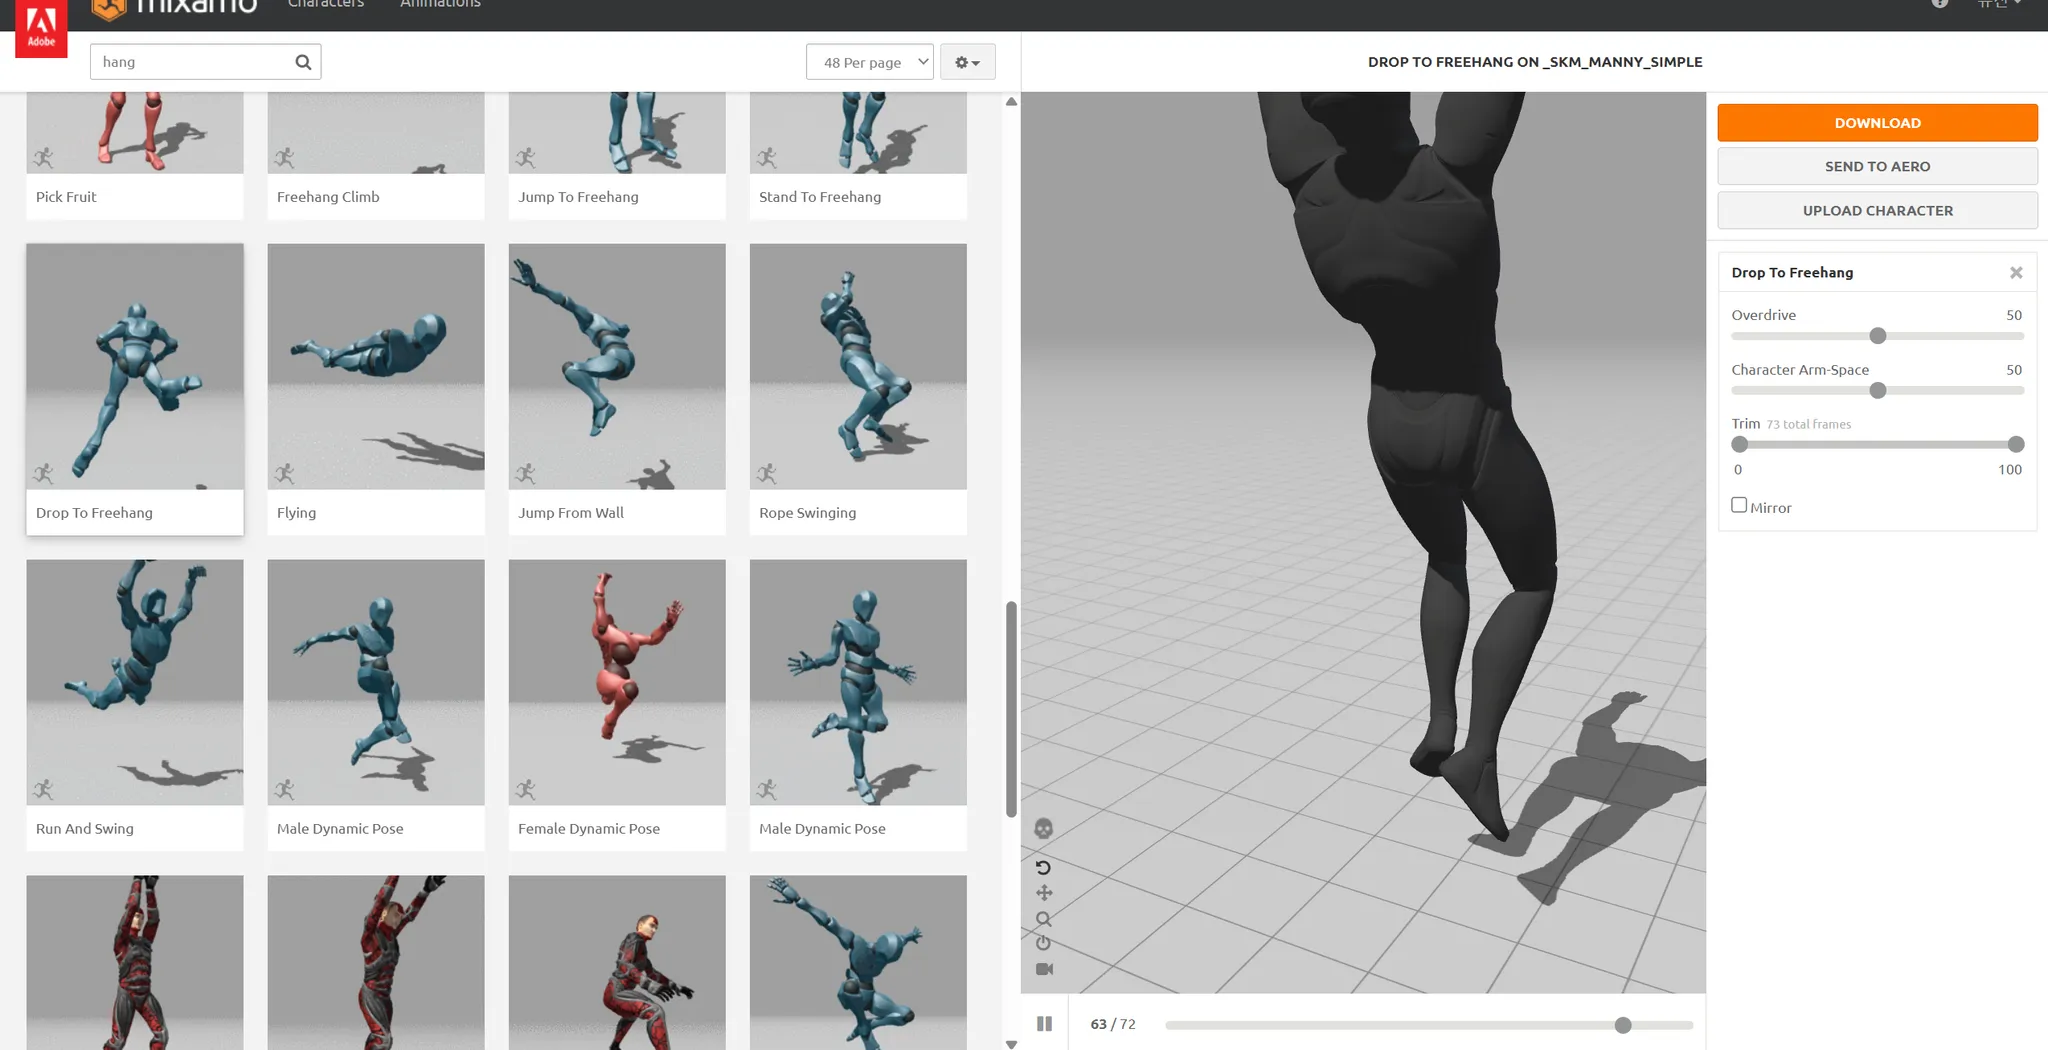Select the viewer zoom magnifier icon

pyautogui.click(x=1044, y=919)
